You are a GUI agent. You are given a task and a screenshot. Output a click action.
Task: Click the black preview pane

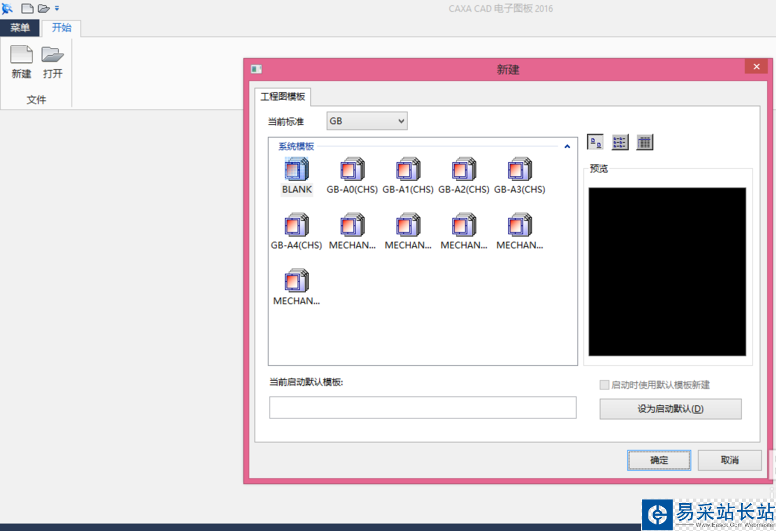(667, 271)
